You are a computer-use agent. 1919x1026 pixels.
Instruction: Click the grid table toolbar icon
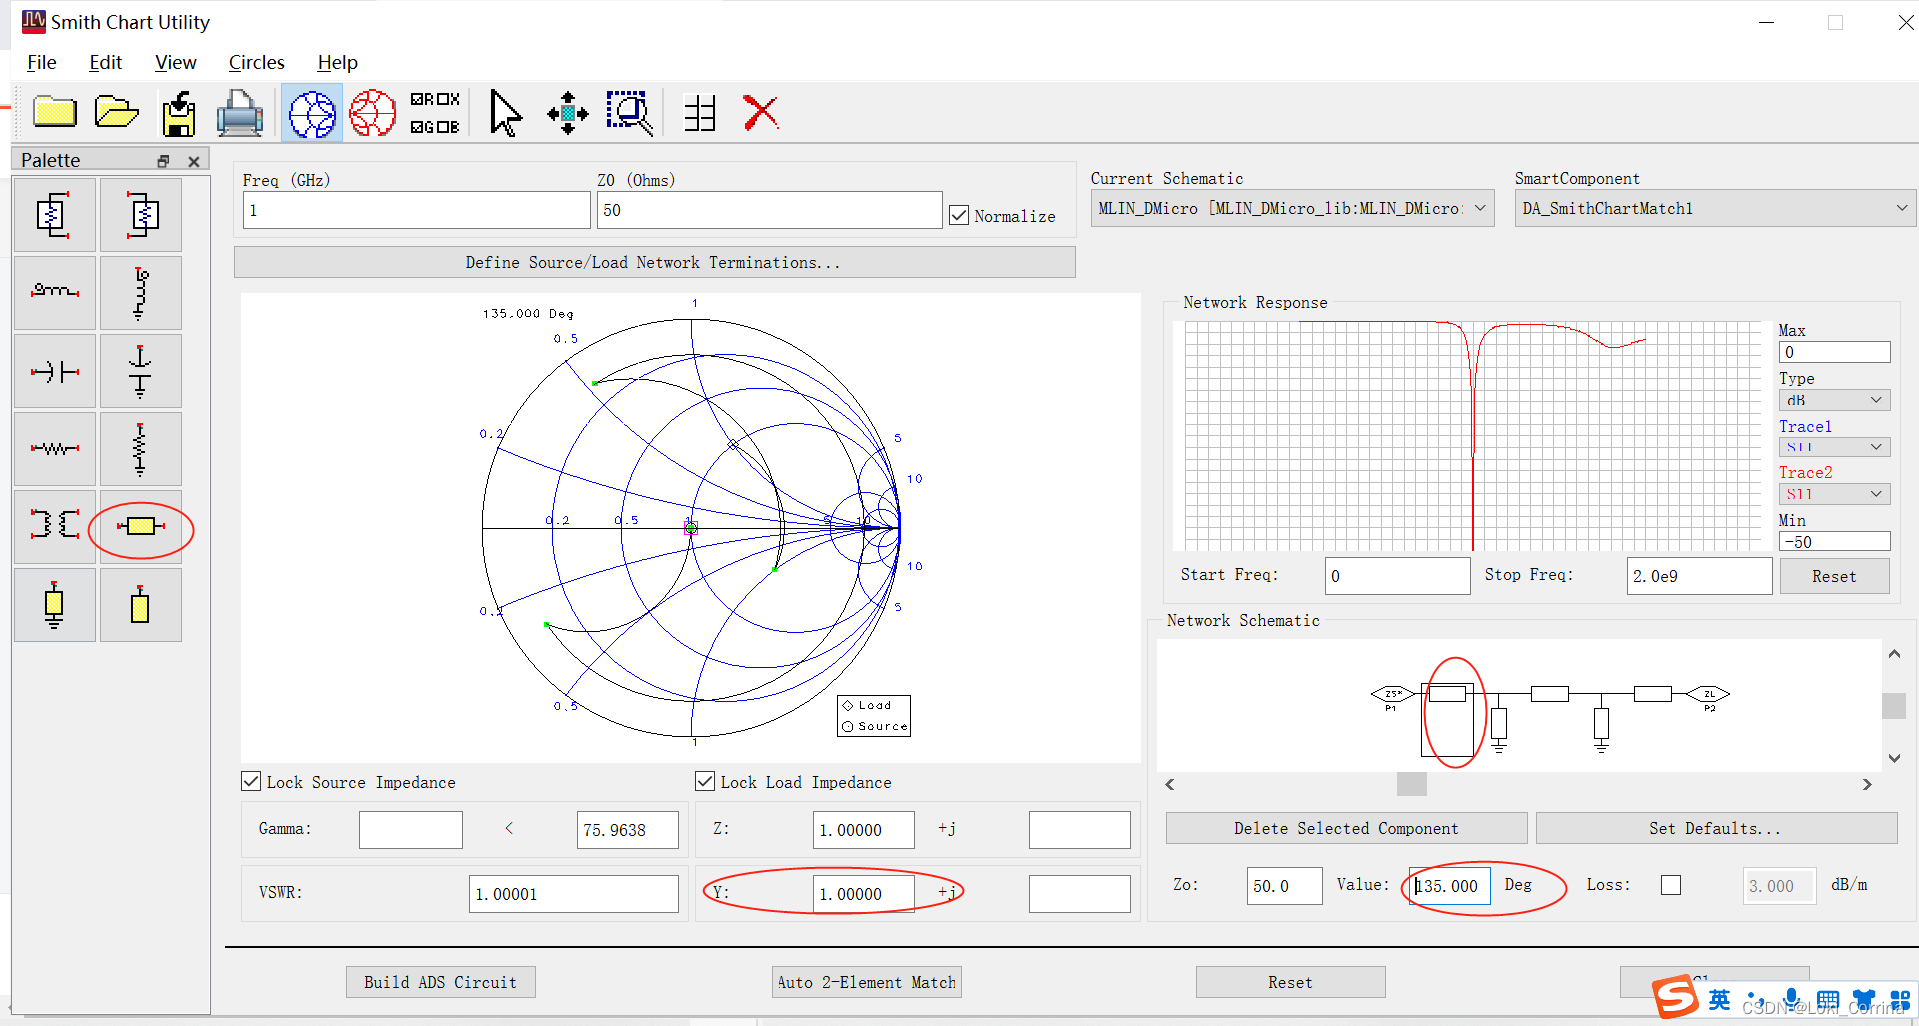pyautogui.click(x=700, y=113)
